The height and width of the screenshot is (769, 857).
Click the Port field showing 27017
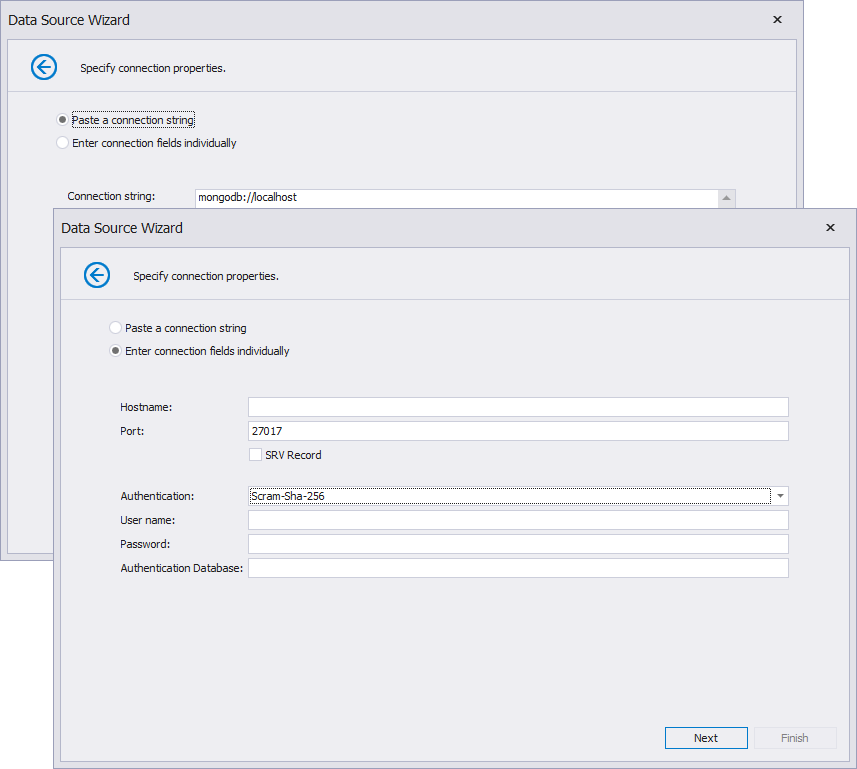(x=518, y=431)
